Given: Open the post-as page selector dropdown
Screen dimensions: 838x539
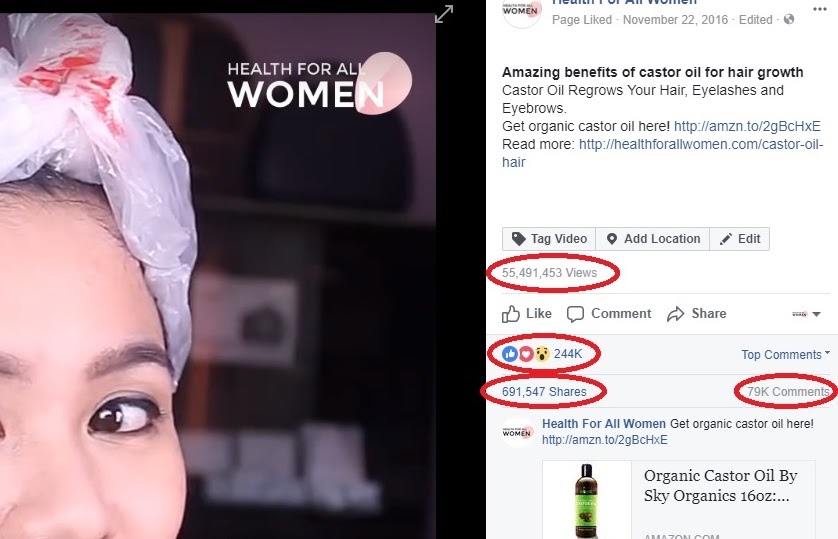Looking at the screenshot, I should point(806,314).
